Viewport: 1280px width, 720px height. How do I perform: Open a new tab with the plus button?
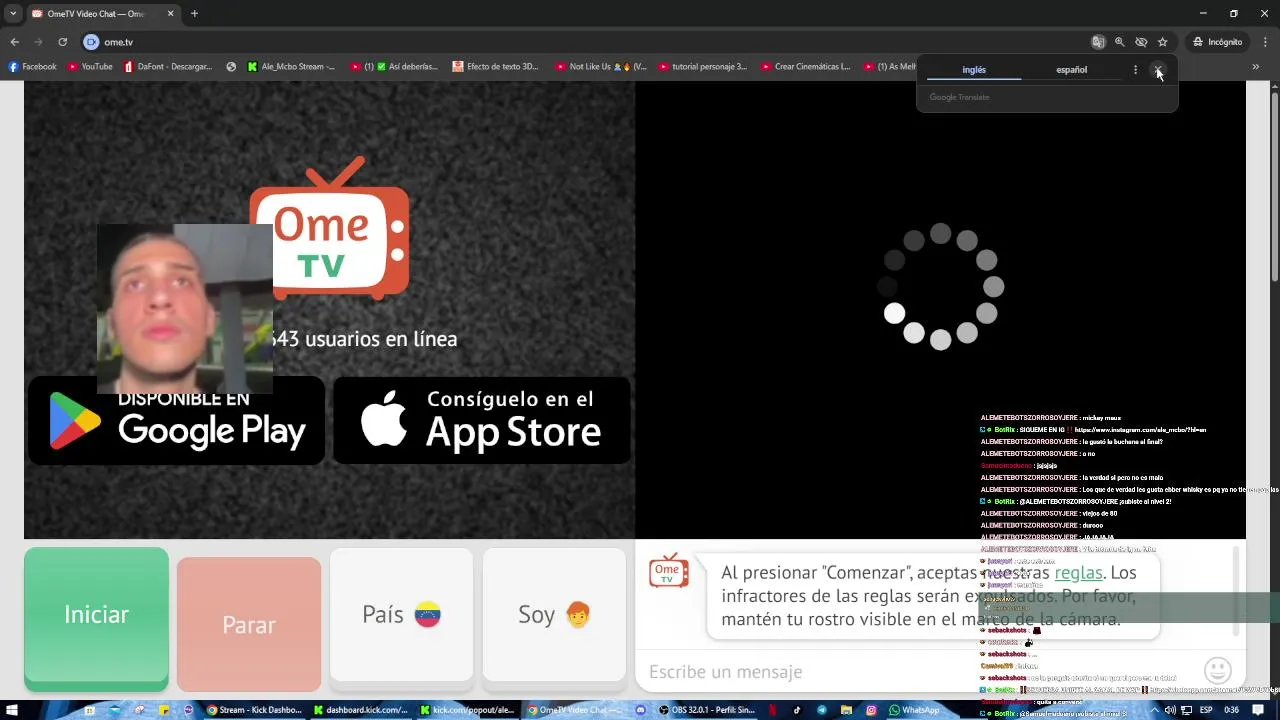194,14
